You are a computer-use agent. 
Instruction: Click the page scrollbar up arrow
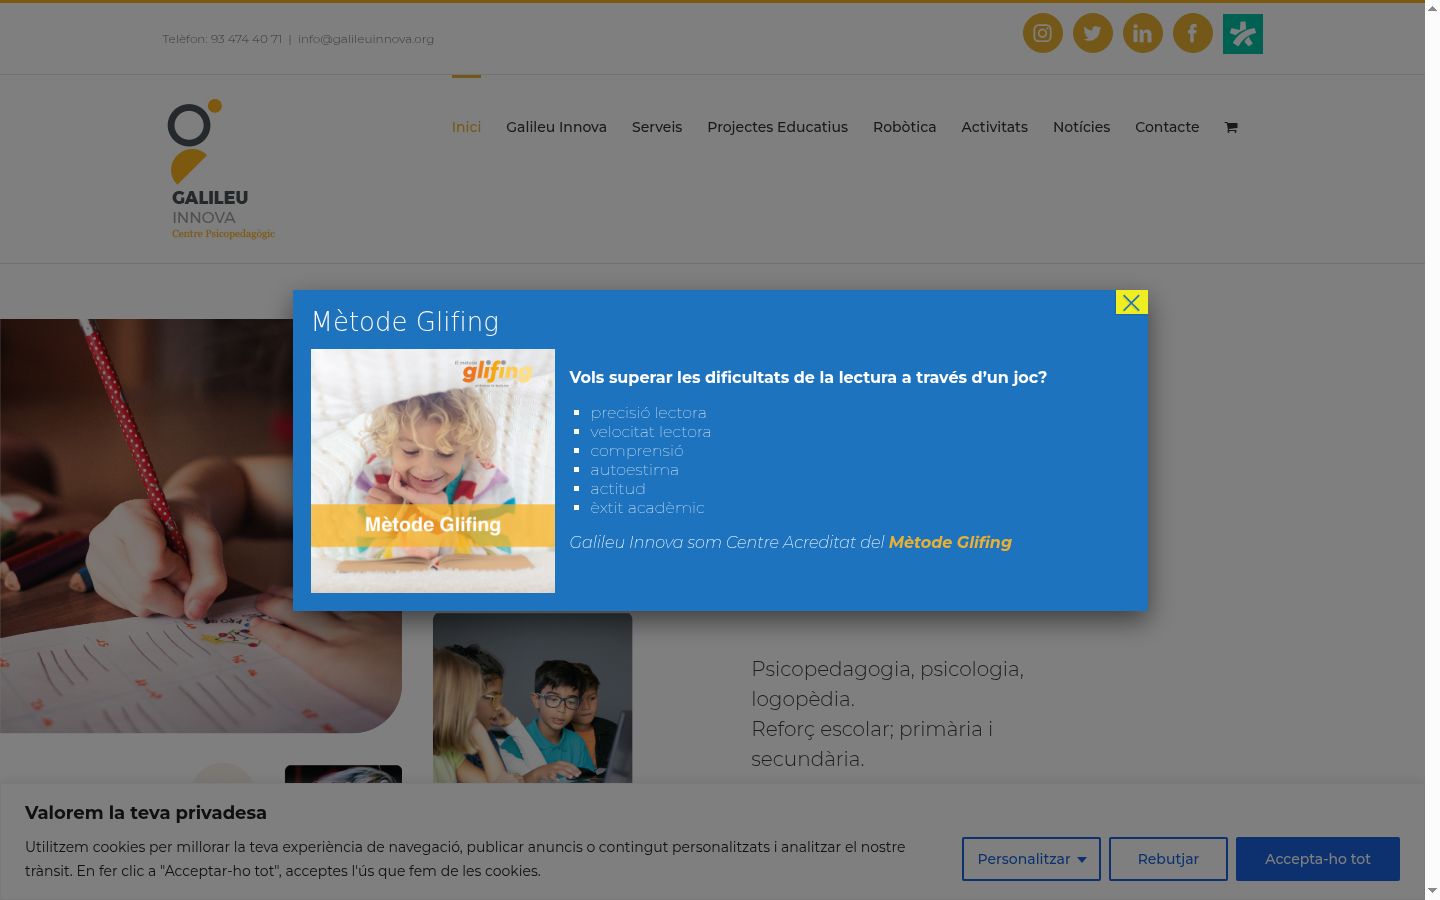tap(1432, 9)
